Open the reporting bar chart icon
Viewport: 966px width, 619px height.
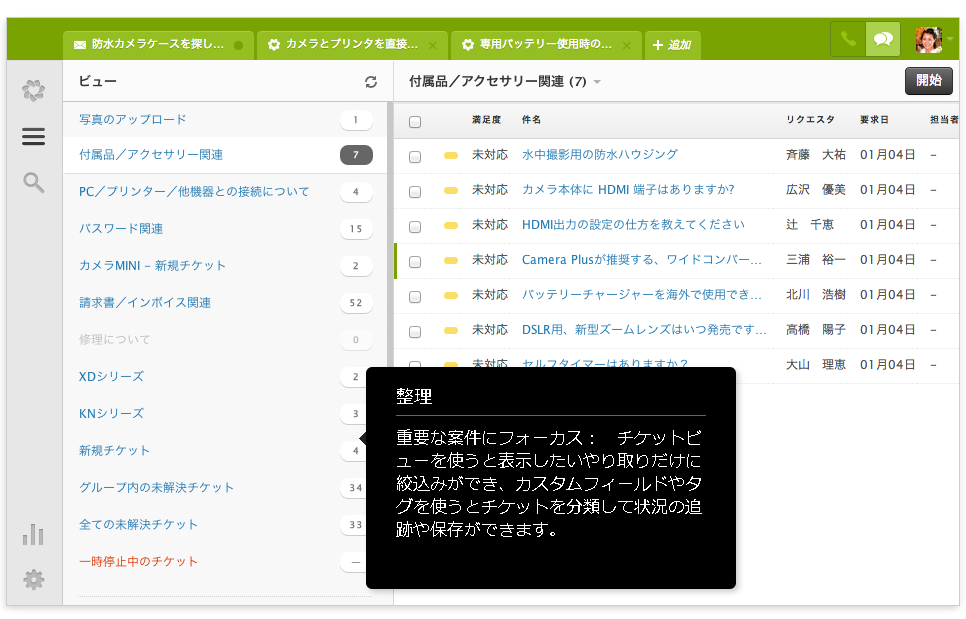(33, 535)
